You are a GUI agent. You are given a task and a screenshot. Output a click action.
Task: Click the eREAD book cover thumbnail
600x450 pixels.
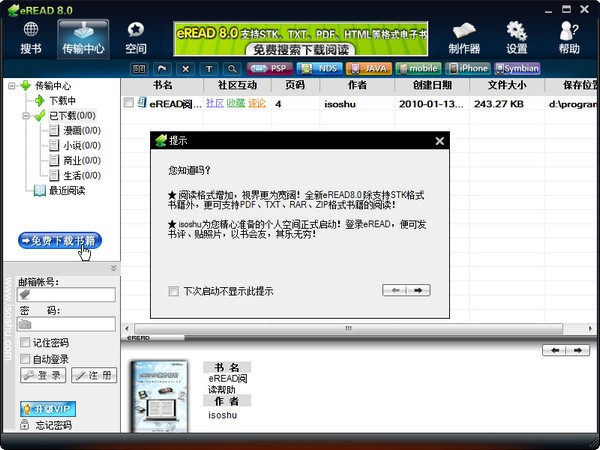pos(159,396)
